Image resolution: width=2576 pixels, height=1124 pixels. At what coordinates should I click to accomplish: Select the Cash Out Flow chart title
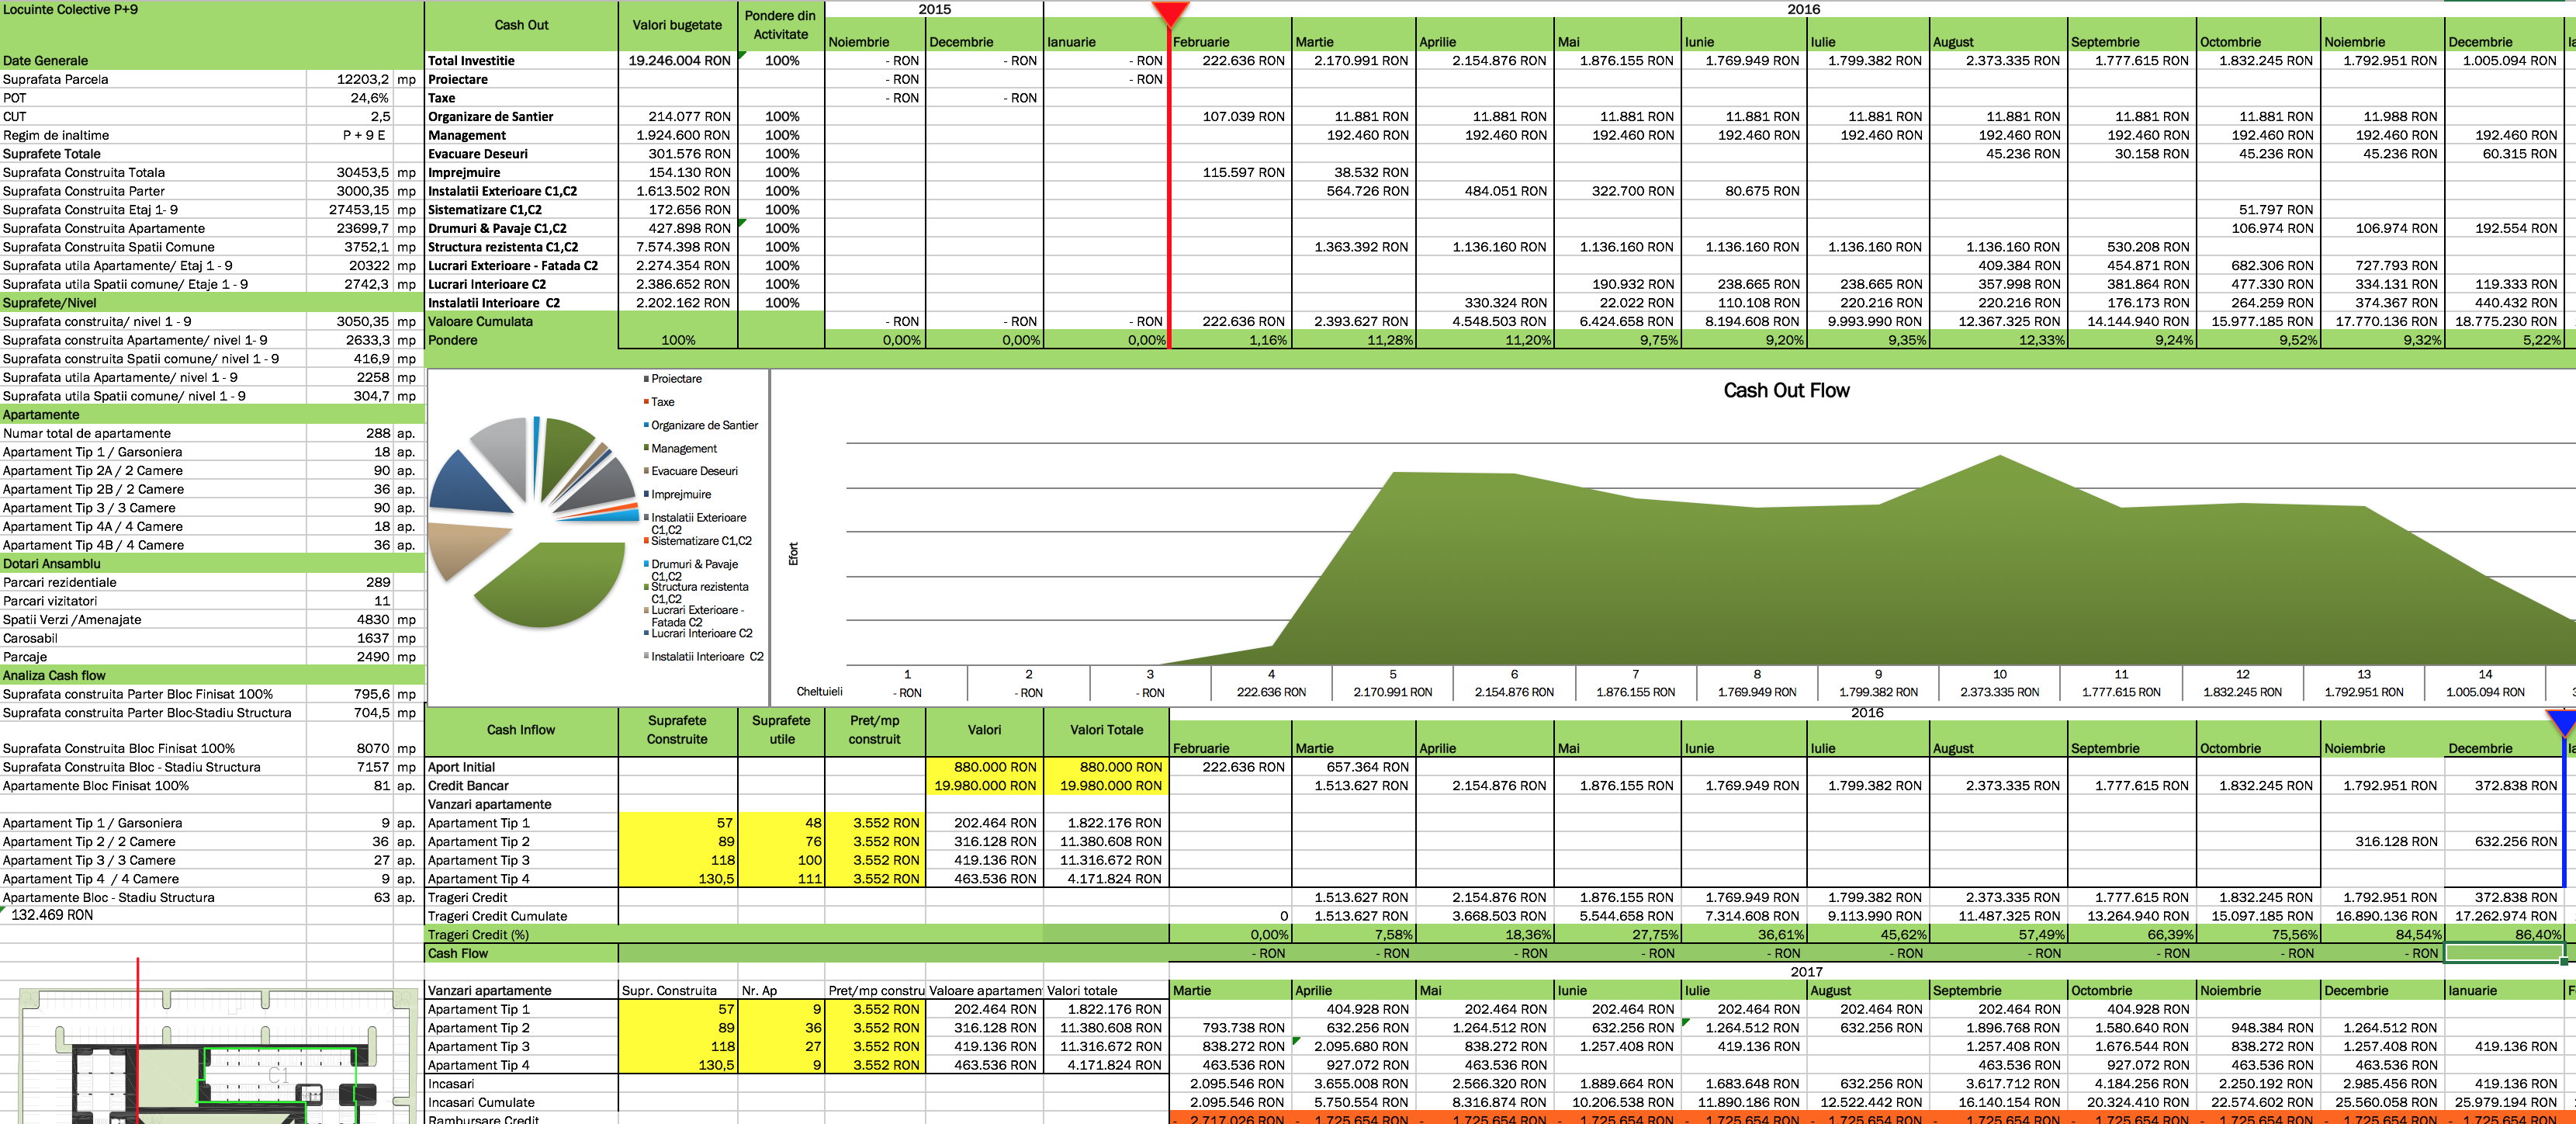tap(1786, 391)
